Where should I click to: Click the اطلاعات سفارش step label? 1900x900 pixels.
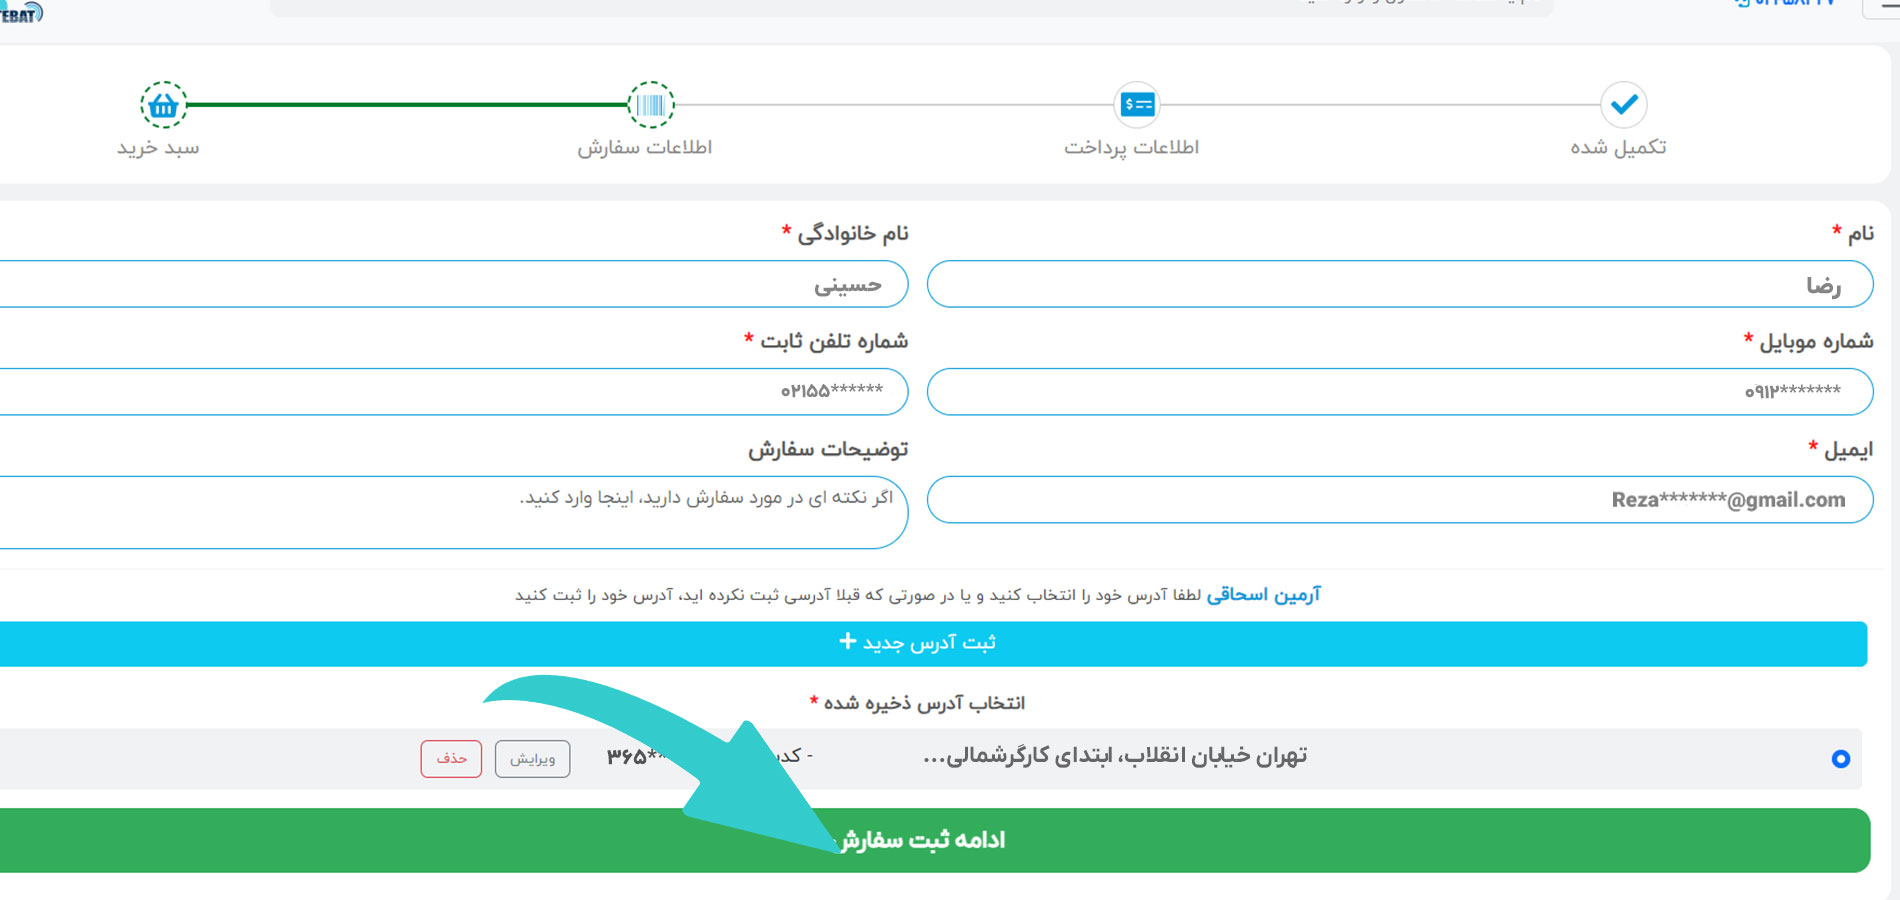(x=645, y=148)
